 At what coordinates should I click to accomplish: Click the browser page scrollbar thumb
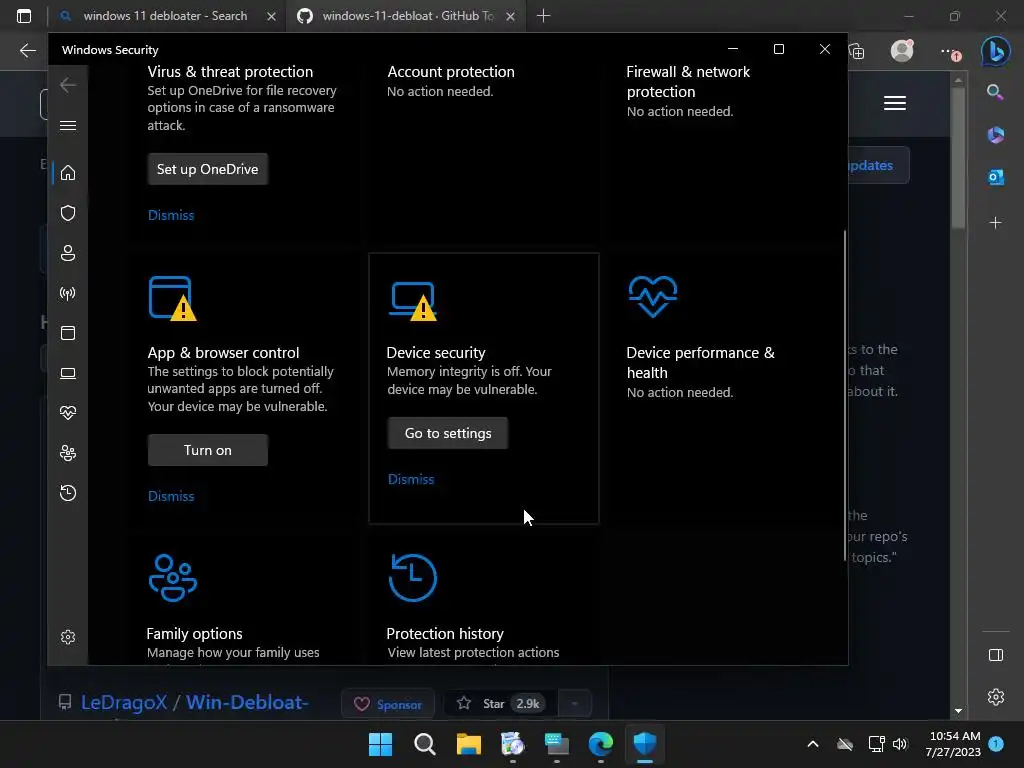[958, 157]
